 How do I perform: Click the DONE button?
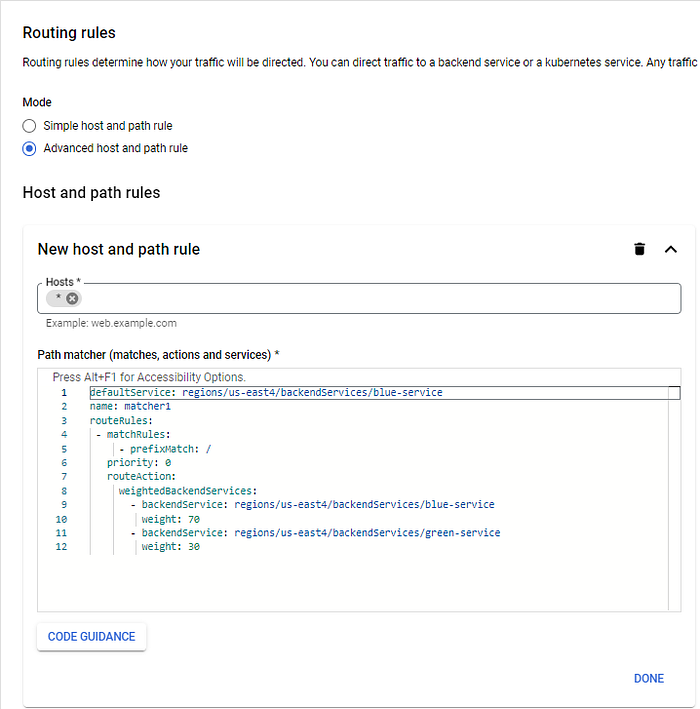click(x=649, y=678)
